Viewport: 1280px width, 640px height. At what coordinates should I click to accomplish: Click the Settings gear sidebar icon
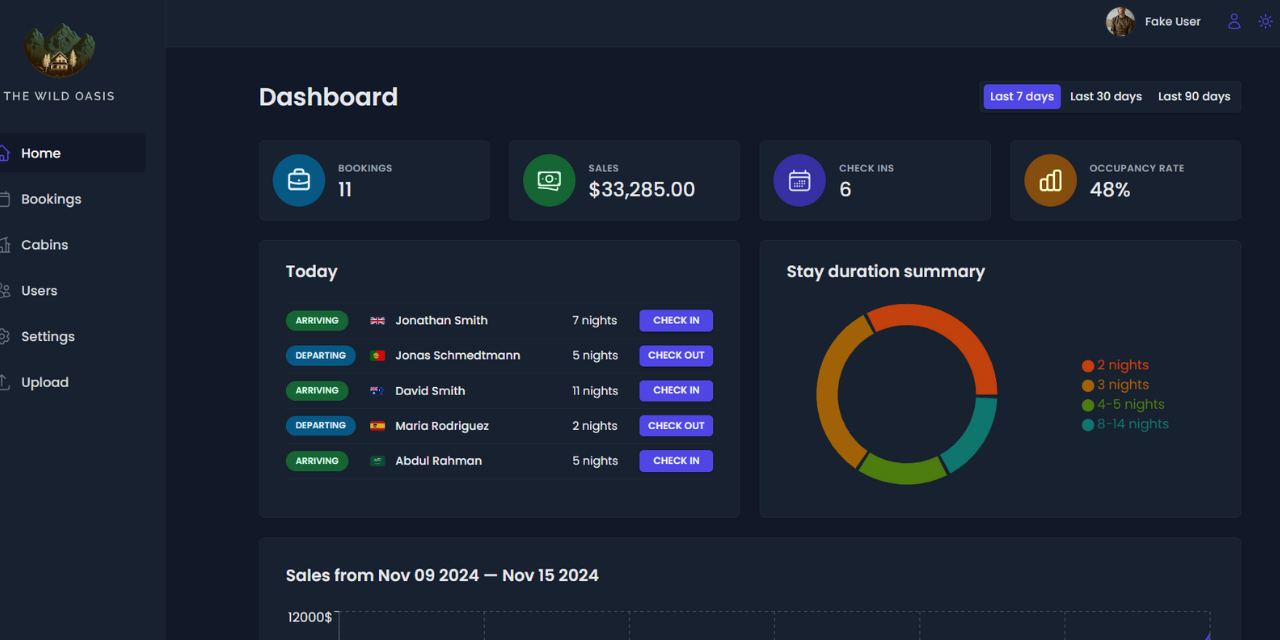tap(4, 337)
